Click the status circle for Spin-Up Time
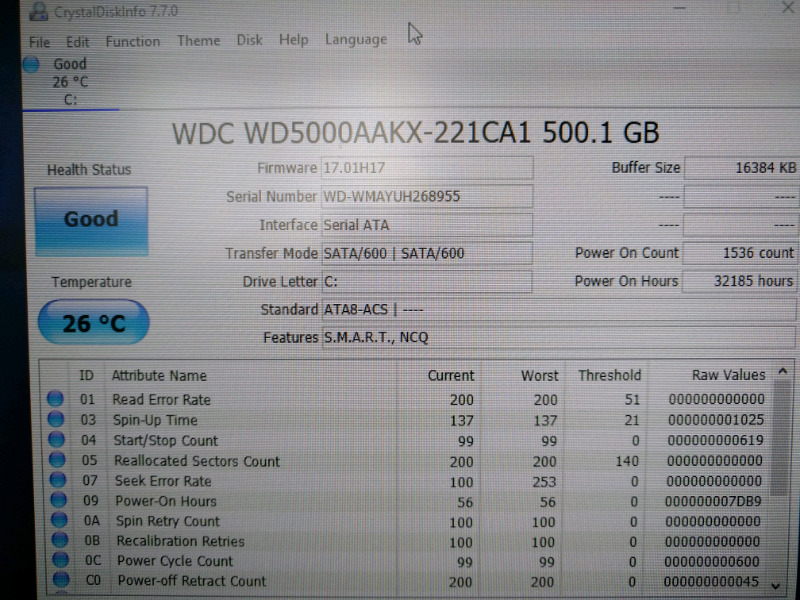This screenshot has width=800, height=600. pos(56,419)
